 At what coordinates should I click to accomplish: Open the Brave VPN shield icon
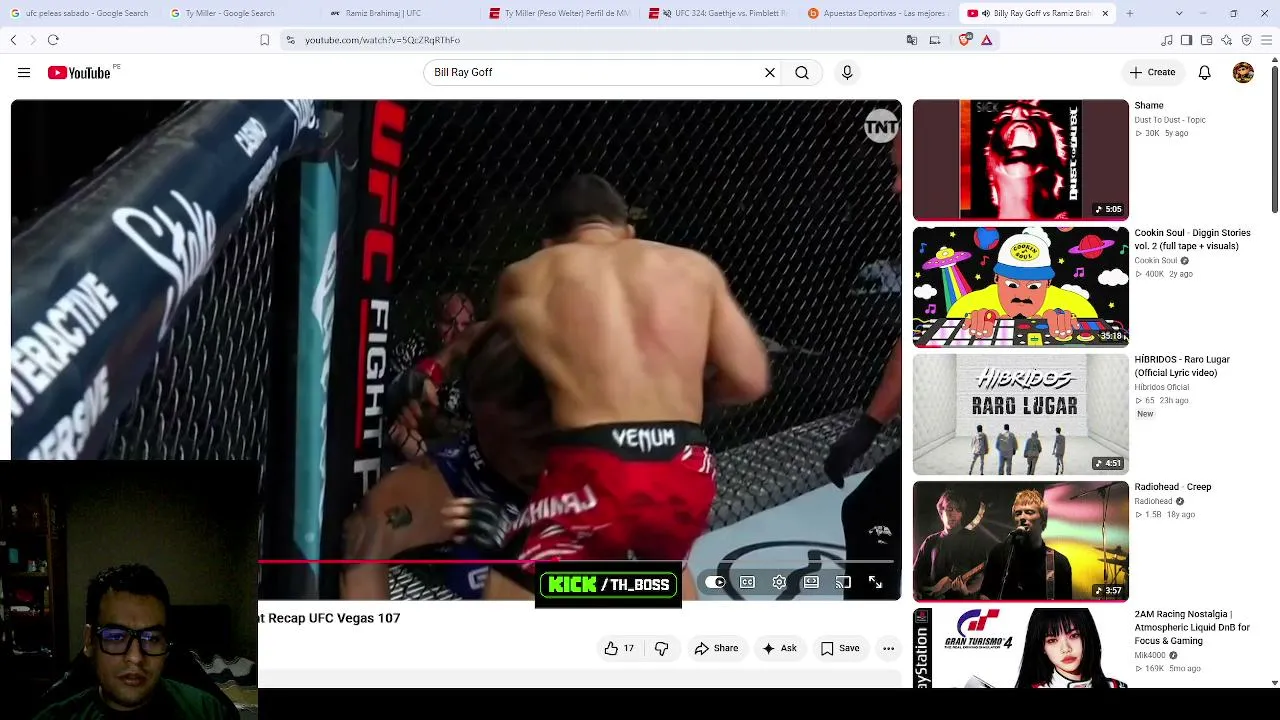1246,40
